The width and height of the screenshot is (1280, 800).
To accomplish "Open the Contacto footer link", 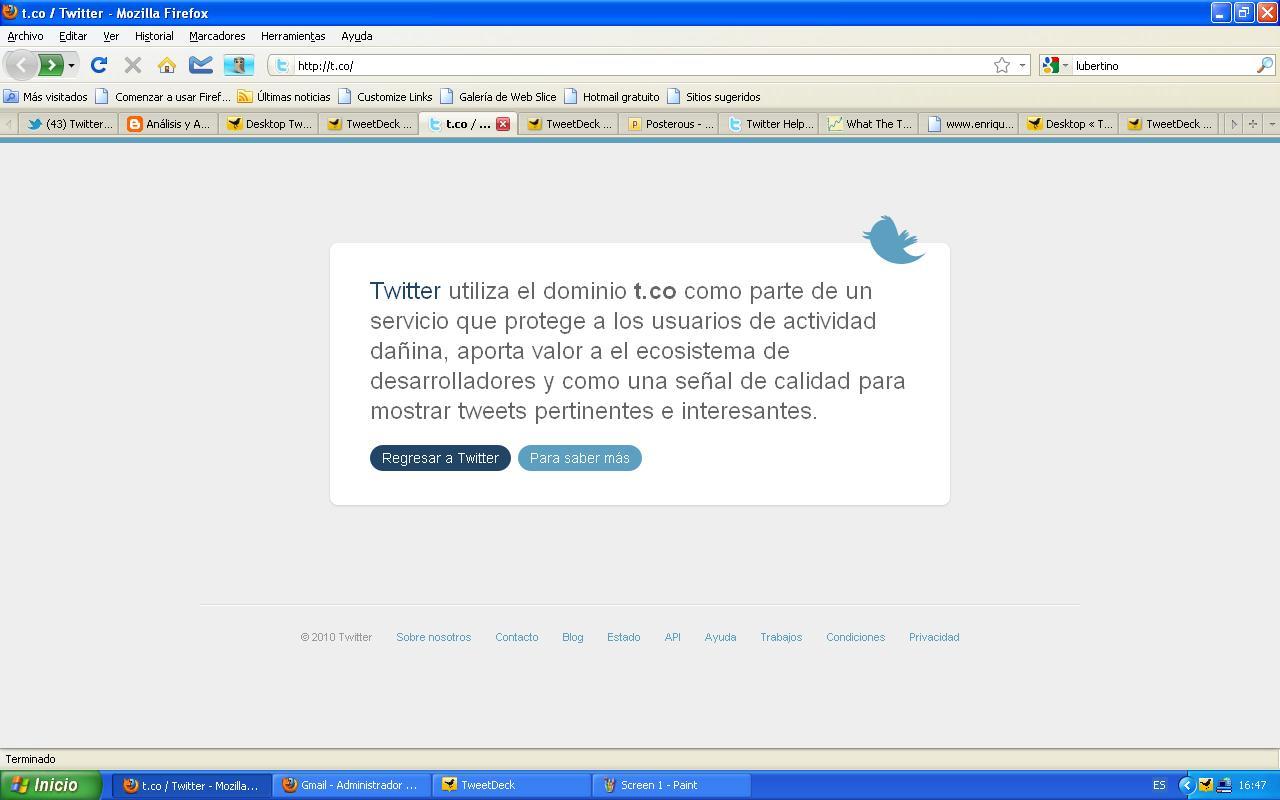I will point(517,637).
